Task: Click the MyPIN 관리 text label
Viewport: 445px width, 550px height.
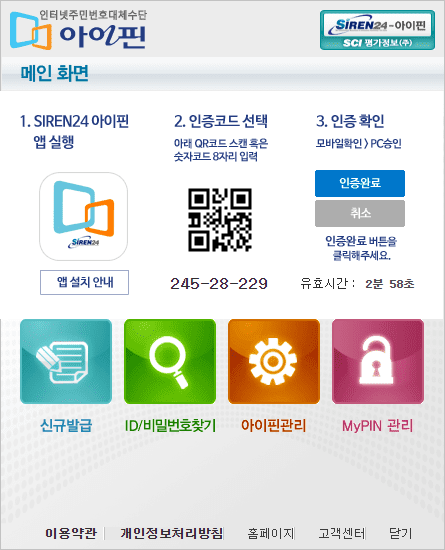Action: click(378, 426)
